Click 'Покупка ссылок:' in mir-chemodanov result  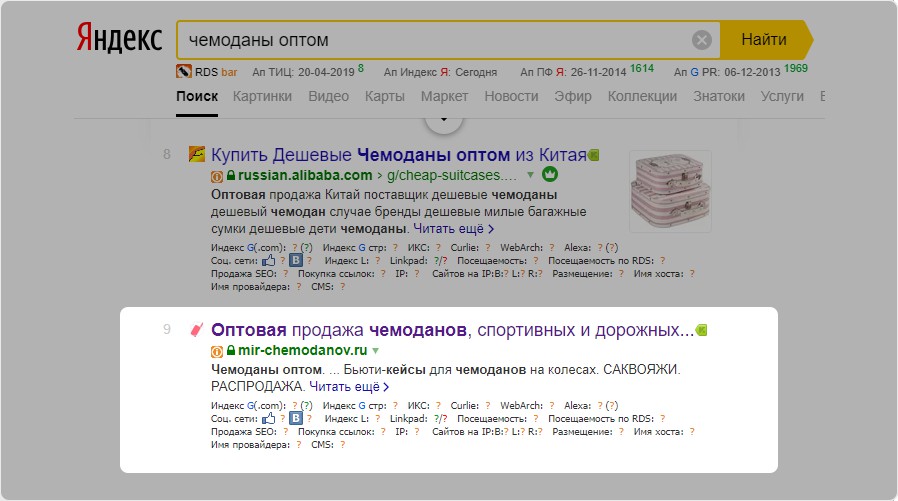(336, 432)
